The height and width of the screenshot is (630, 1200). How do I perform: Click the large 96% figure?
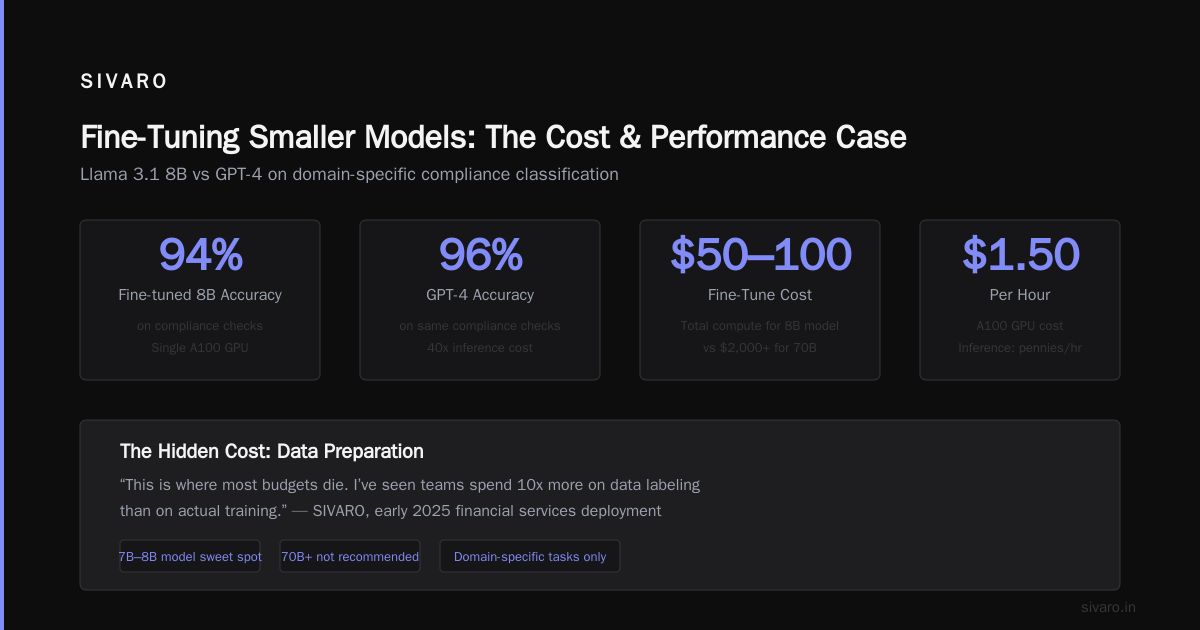[x=480, y=254]
